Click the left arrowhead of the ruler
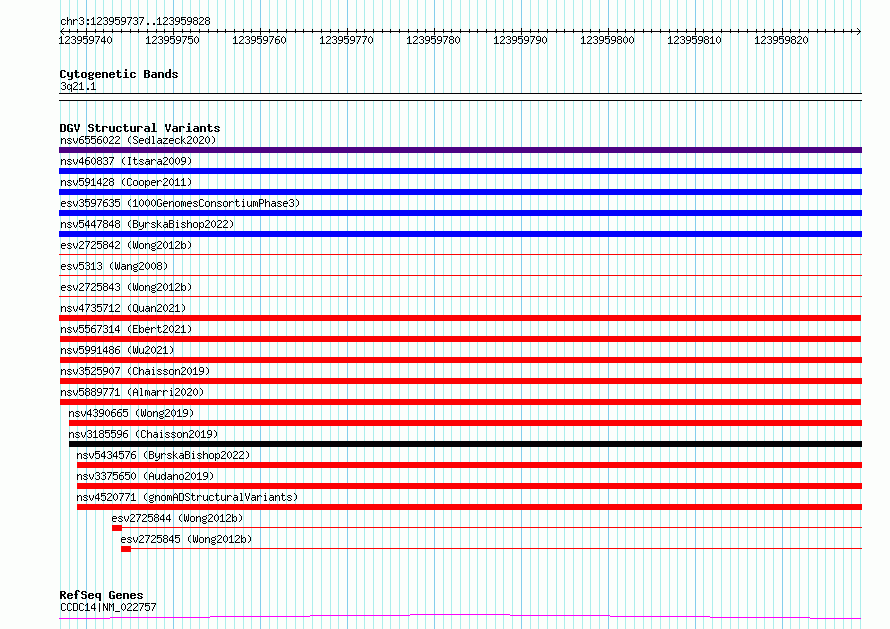The height and width of the screenshot is (629, 890). [x=62, y=31]
